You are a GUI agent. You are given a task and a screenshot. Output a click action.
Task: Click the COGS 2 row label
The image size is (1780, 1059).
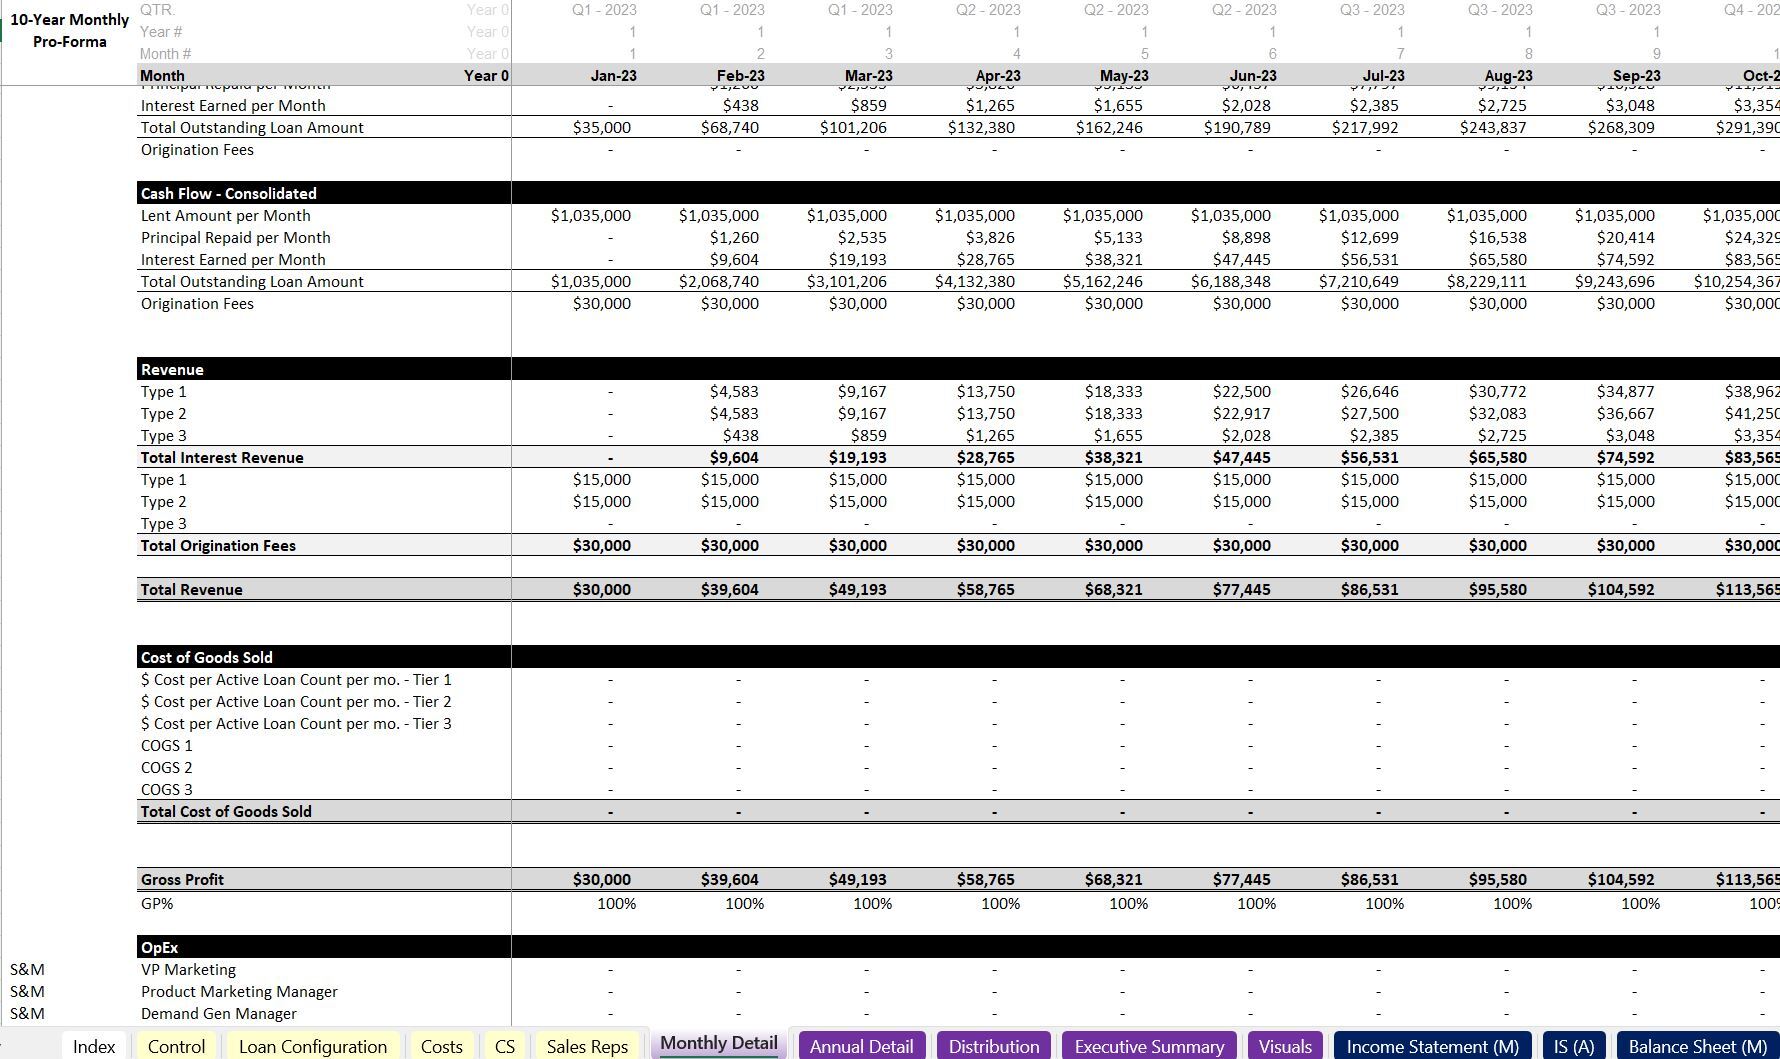click(x=167, y=767)
